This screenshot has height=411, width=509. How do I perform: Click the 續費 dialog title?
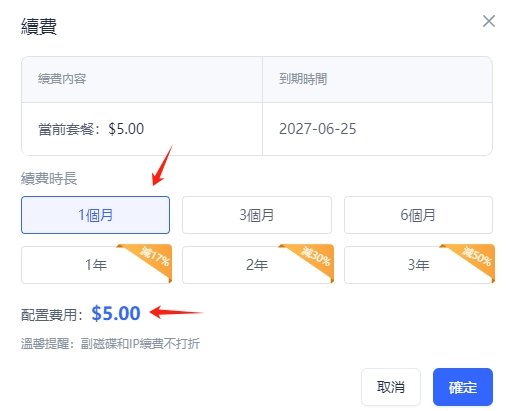click(39, 26)
